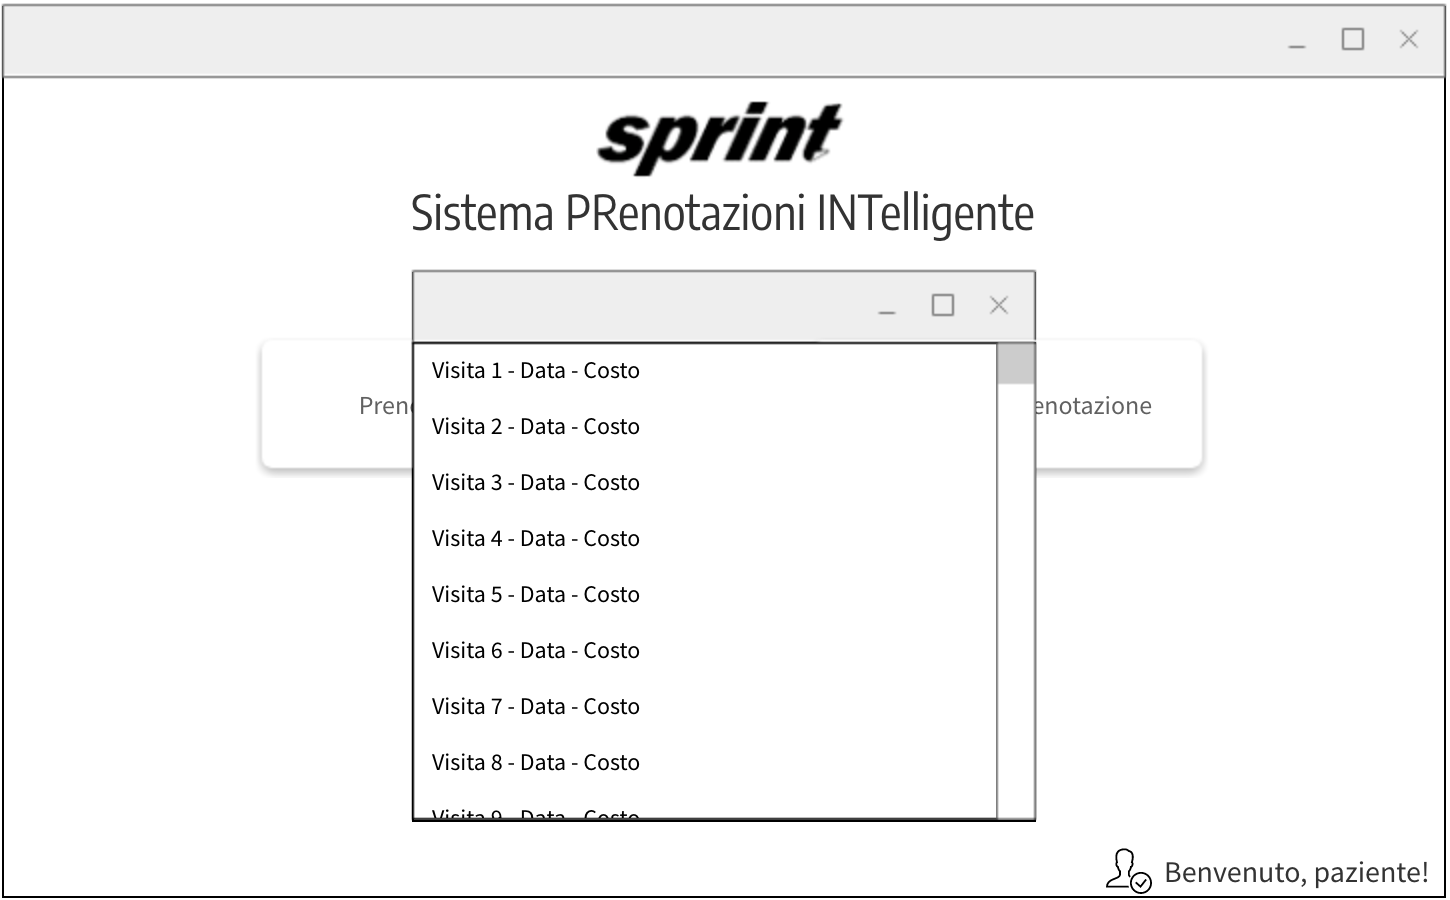Click the Benvenuto, paziente! label
The image size is (1450, 900).
click(1296, 873)
